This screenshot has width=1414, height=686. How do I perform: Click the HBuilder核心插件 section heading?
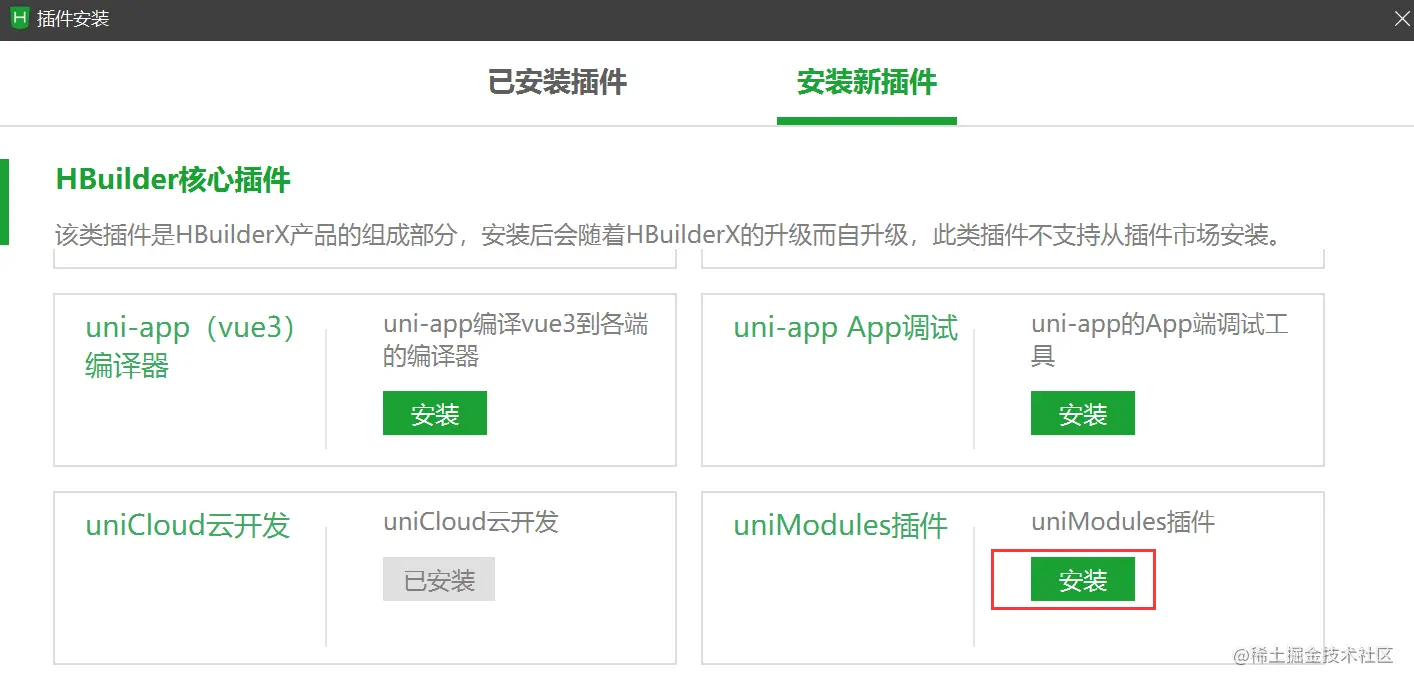pyautogui.click(x=173, y=180)
